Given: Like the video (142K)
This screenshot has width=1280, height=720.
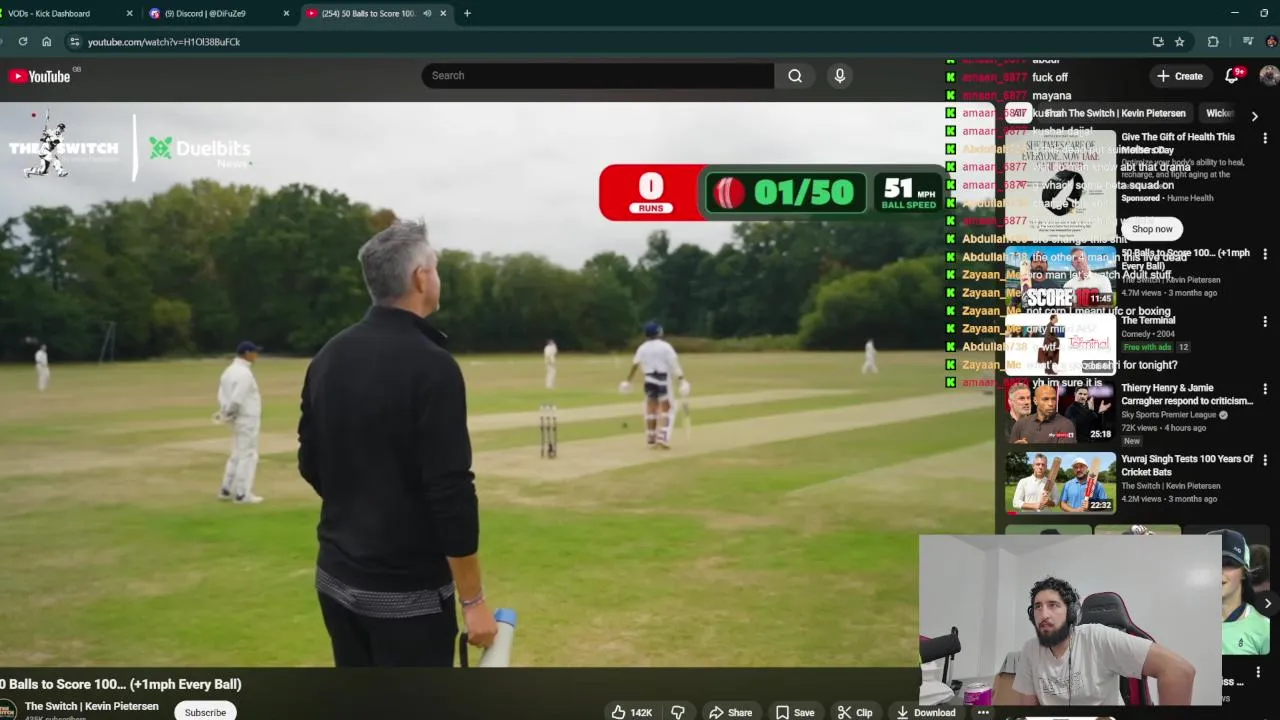Looking at the screenshot, I should point(631,712).
